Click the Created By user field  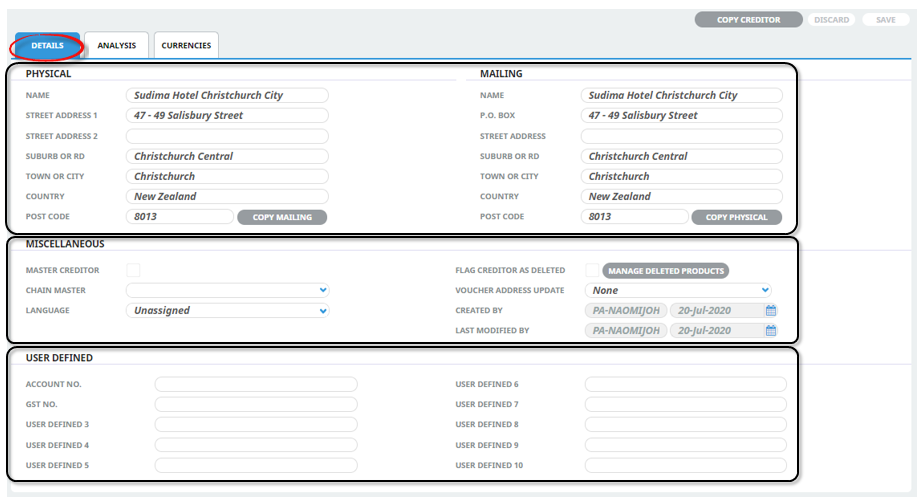click(x=626, y=310)
